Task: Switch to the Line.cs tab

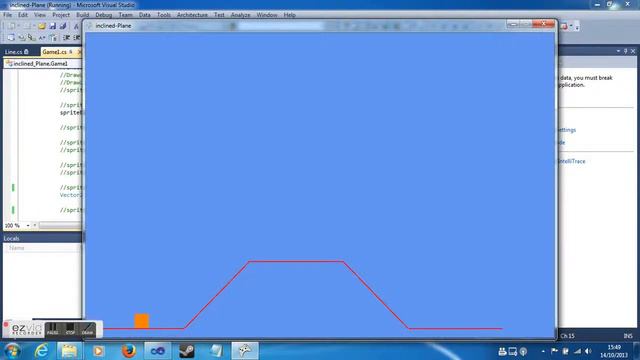Action: pos(17,52)
